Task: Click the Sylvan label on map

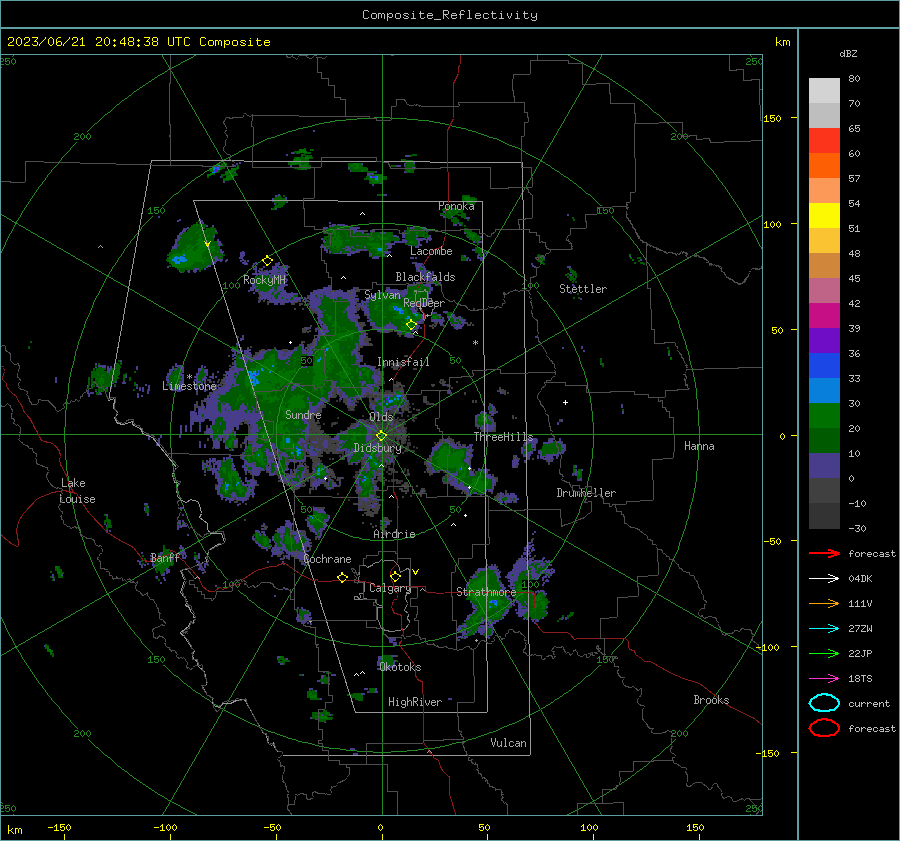Action: [382, 295]
